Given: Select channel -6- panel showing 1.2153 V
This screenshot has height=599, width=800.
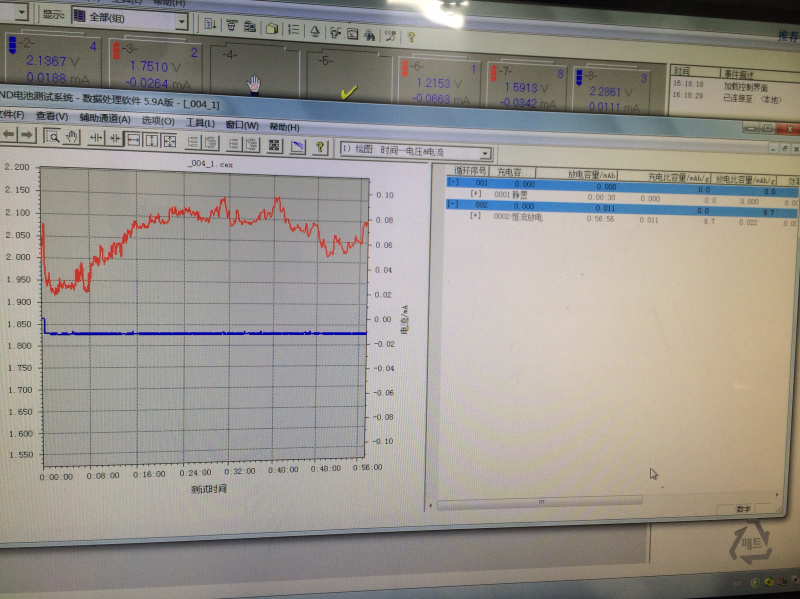Looking at the screenshot, I should (438, 82).
